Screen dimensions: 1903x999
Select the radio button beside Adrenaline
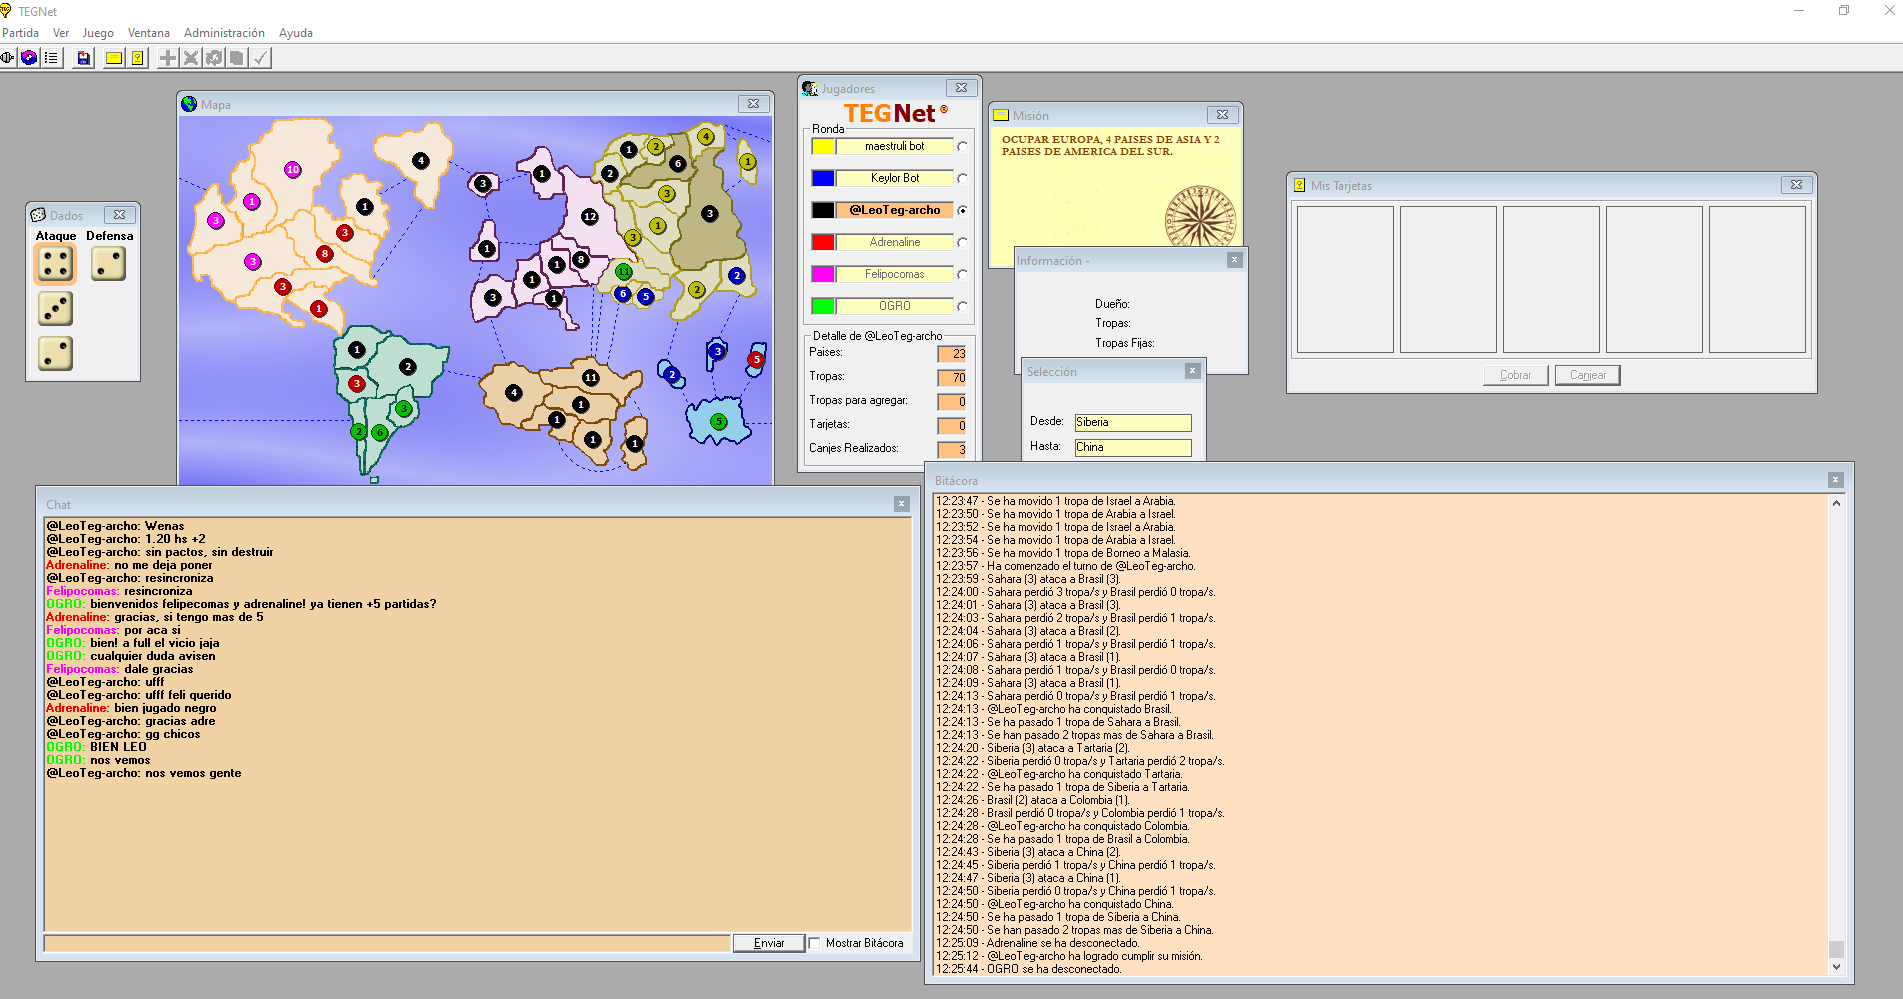coord(962,243)
